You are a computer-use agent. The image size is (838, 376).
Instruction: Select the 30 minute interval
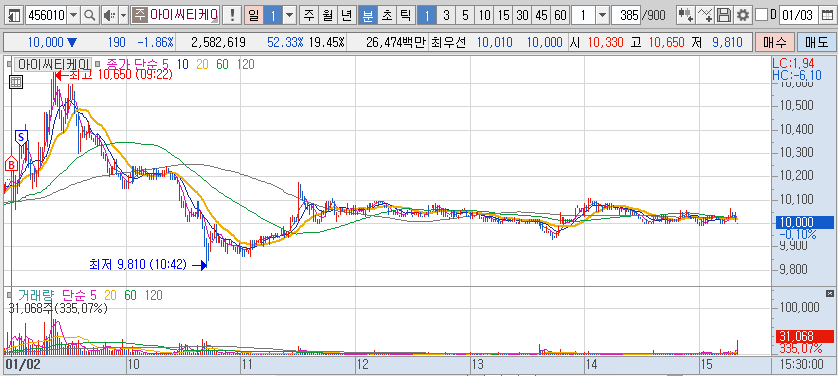(522, 15)
